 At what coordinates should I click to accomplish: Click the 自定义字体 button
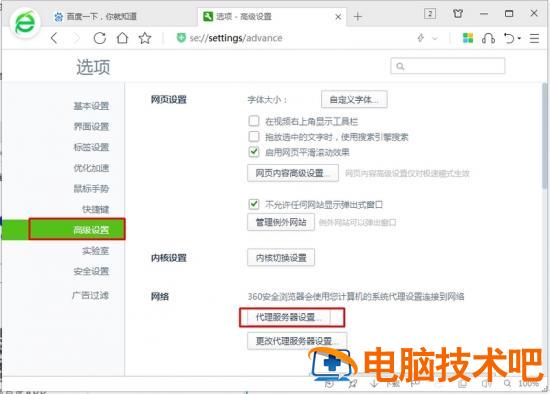tap(354, 100)
